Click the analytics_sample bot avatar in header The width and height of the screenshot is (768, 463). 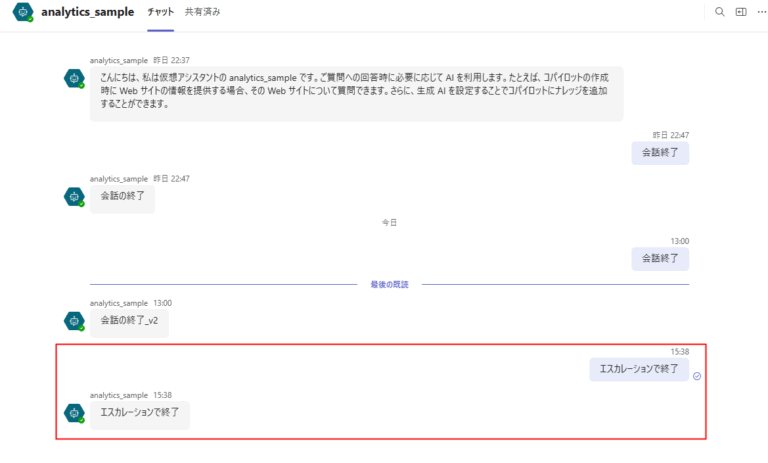tap(22, 13)
